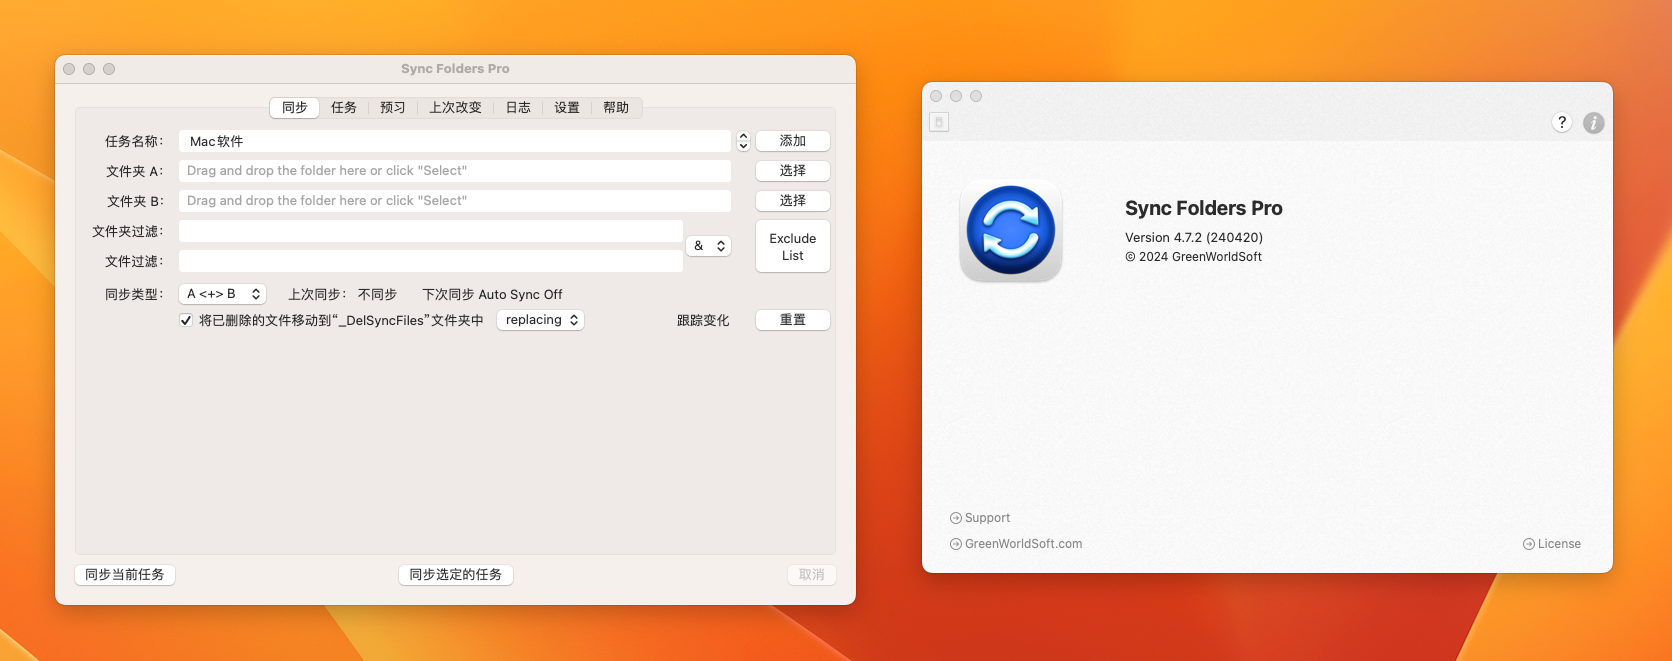1672x661 pixels.
Task: Click the small document icon in About window
Action: pos(939,122)
